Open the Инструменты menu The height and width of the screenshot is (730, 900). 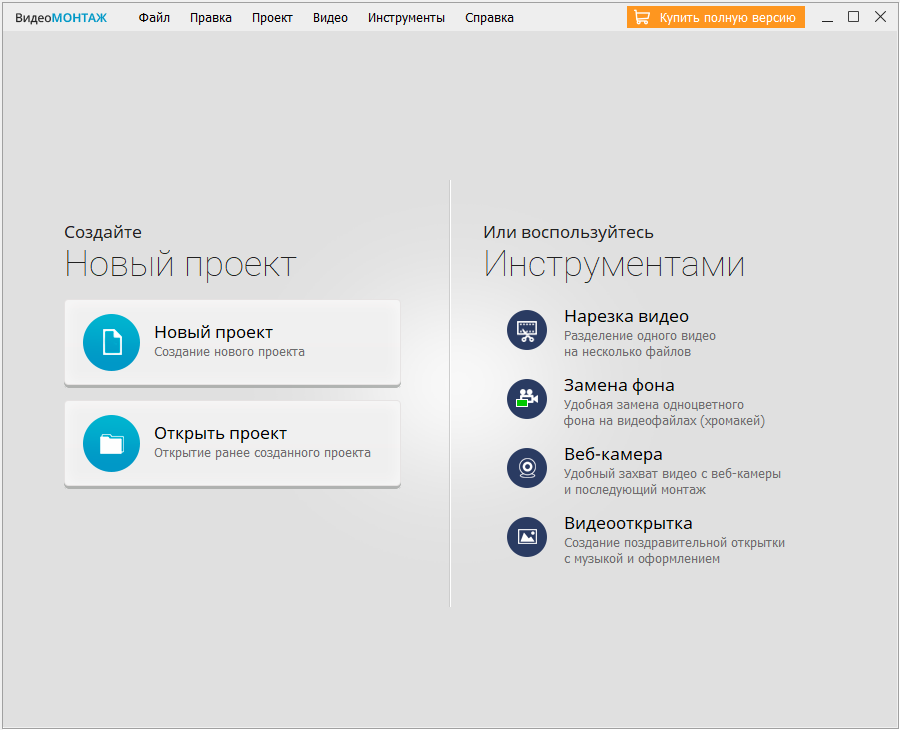[x=406, y=18]
